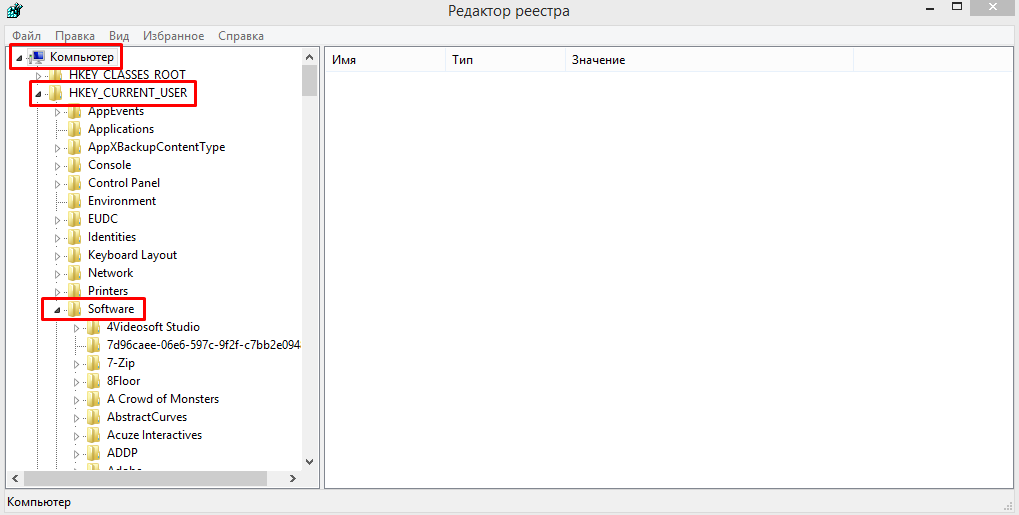Collapse the HKEY_CURRENT_USER node
This screenshot has width=1019, height=515.
(x=38, y=95)
